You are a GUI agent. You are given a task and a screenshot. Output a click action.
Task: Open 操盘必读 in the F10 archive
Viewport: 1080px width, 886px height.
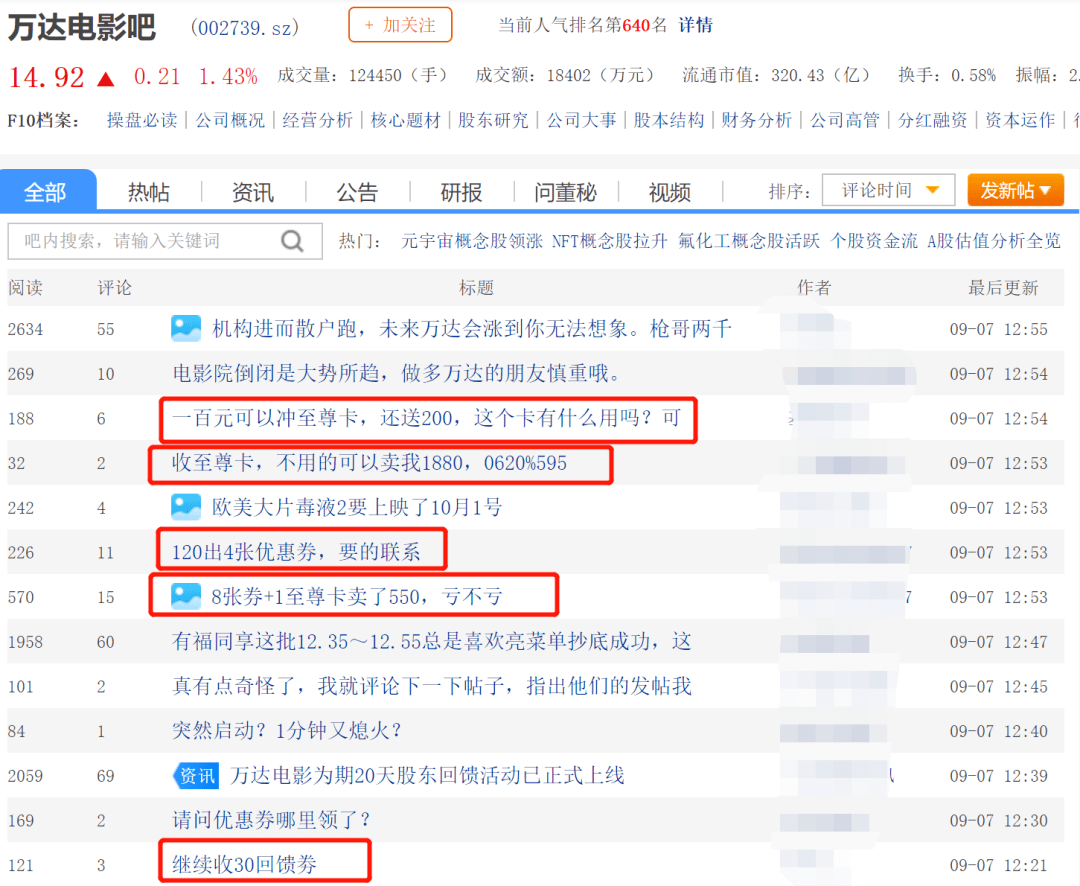[x=142, y=120]
